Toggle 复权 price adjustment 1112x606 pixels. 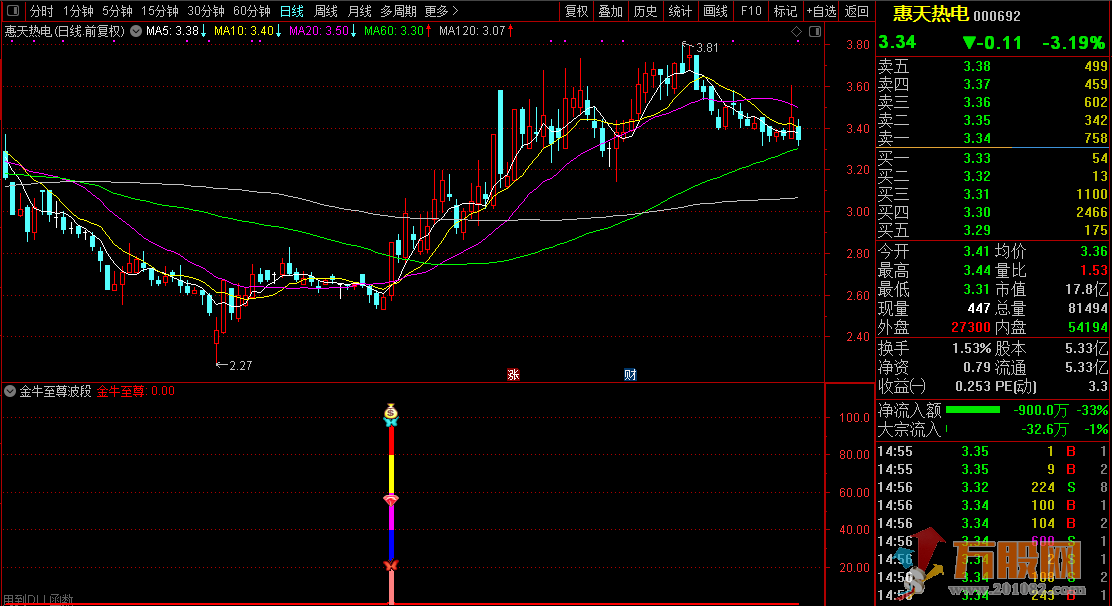(x=576, y=12)
